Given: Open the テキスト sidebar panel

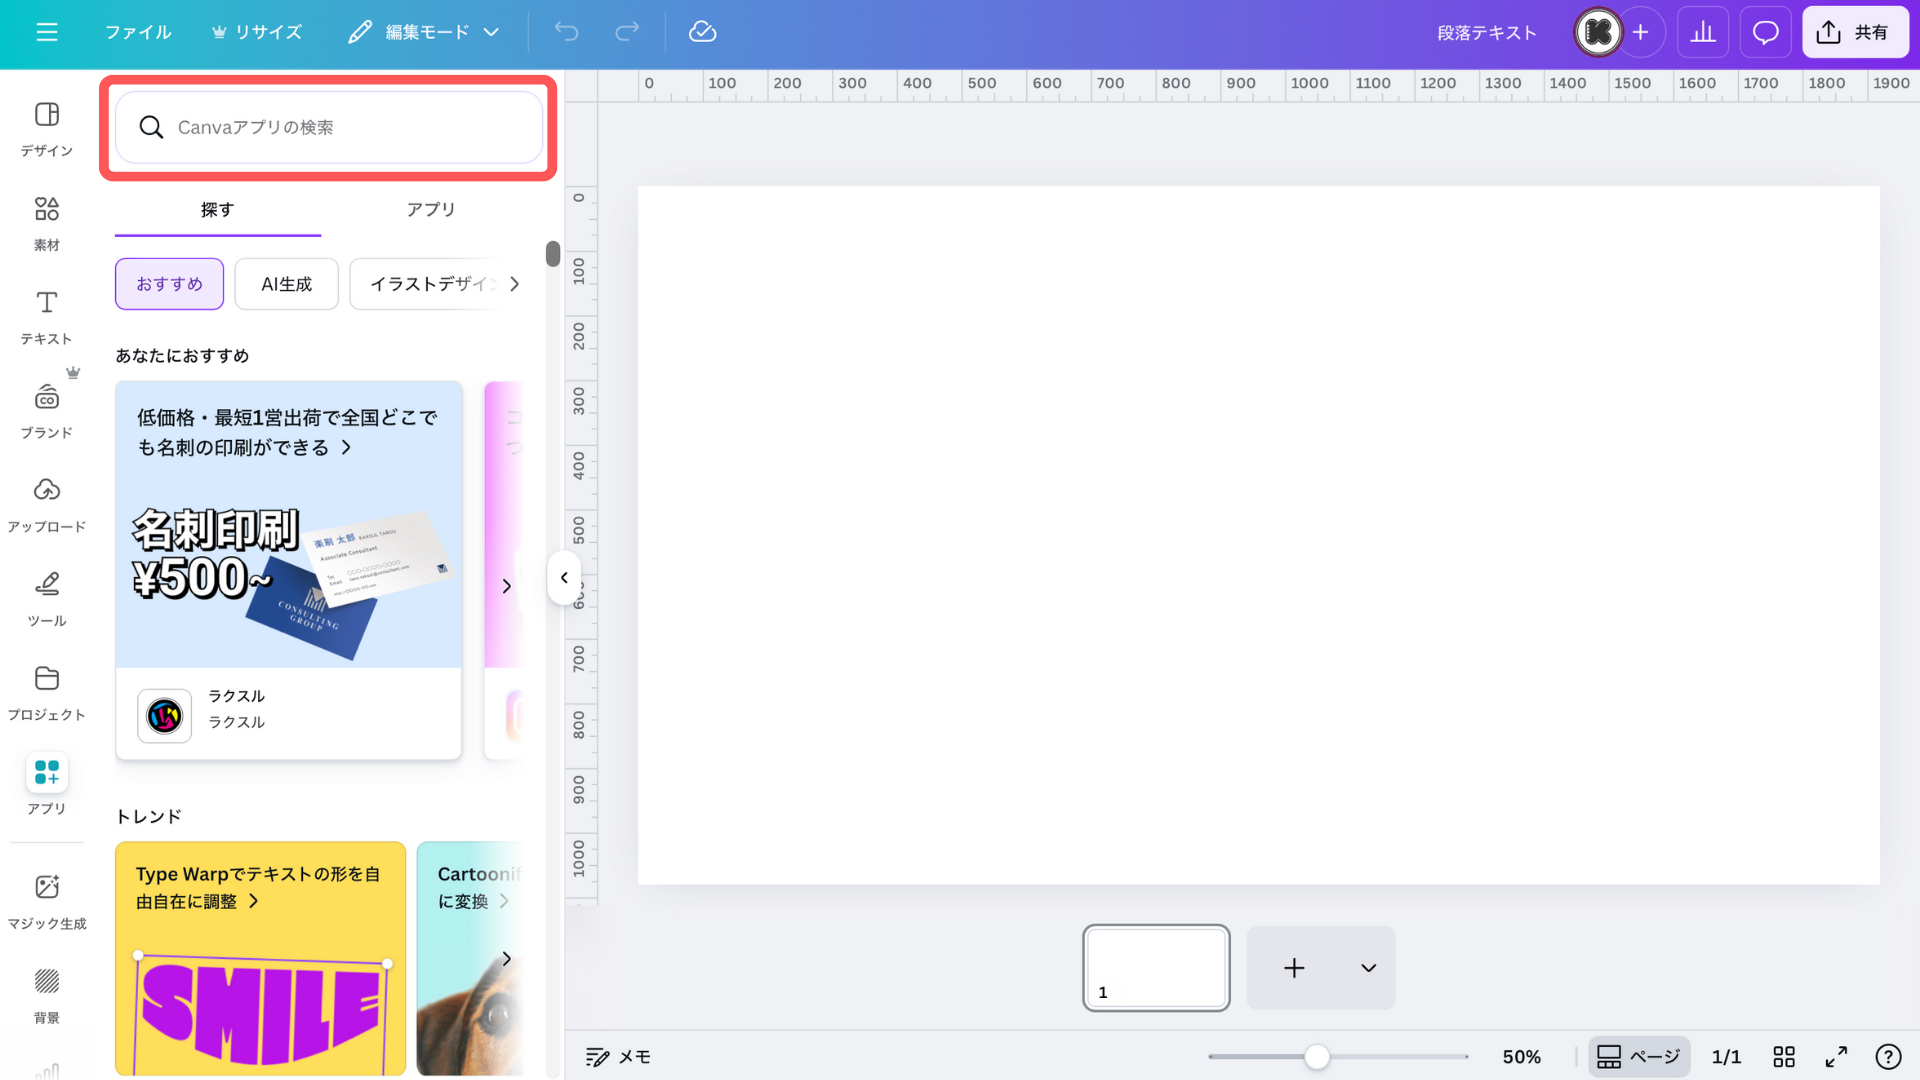Looking at the screenshot, I should click(x=47, y=317).
